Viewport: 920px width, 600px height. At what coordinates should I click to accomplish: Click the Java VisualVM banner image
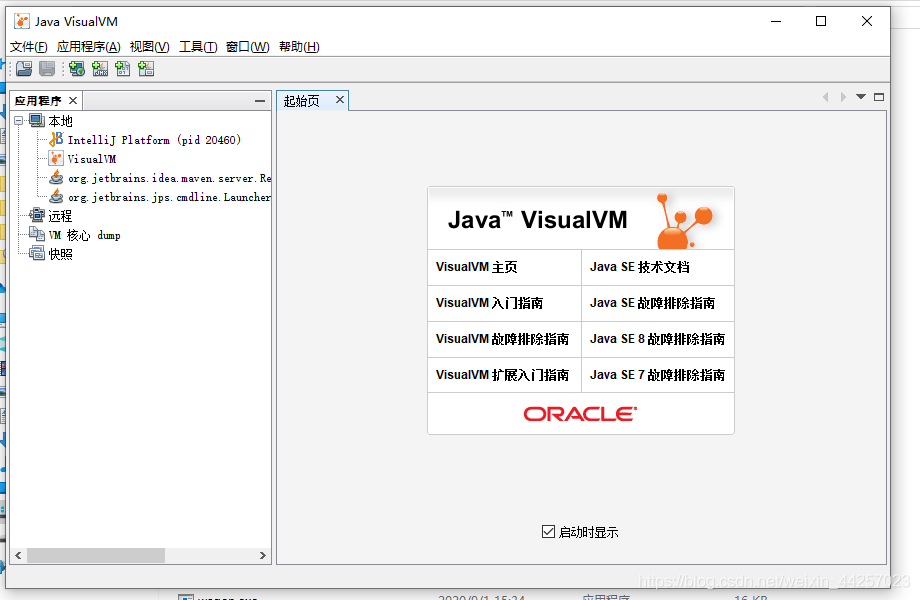click(581, 219)
